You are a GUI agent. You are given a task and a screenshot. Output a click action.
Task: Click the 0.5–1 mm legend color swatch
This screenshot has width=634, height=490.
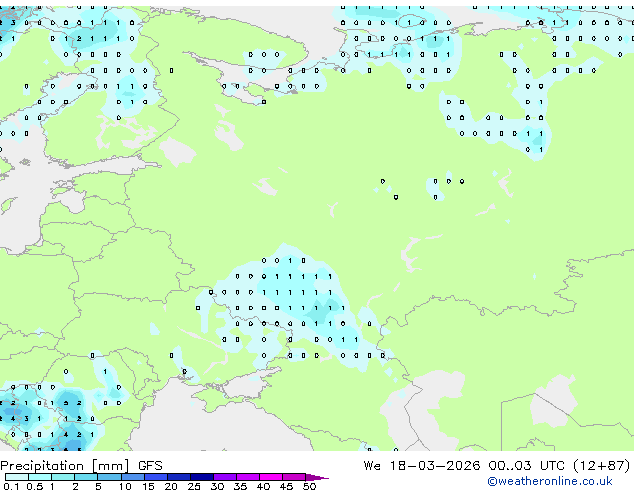click(x=40, y=477)
